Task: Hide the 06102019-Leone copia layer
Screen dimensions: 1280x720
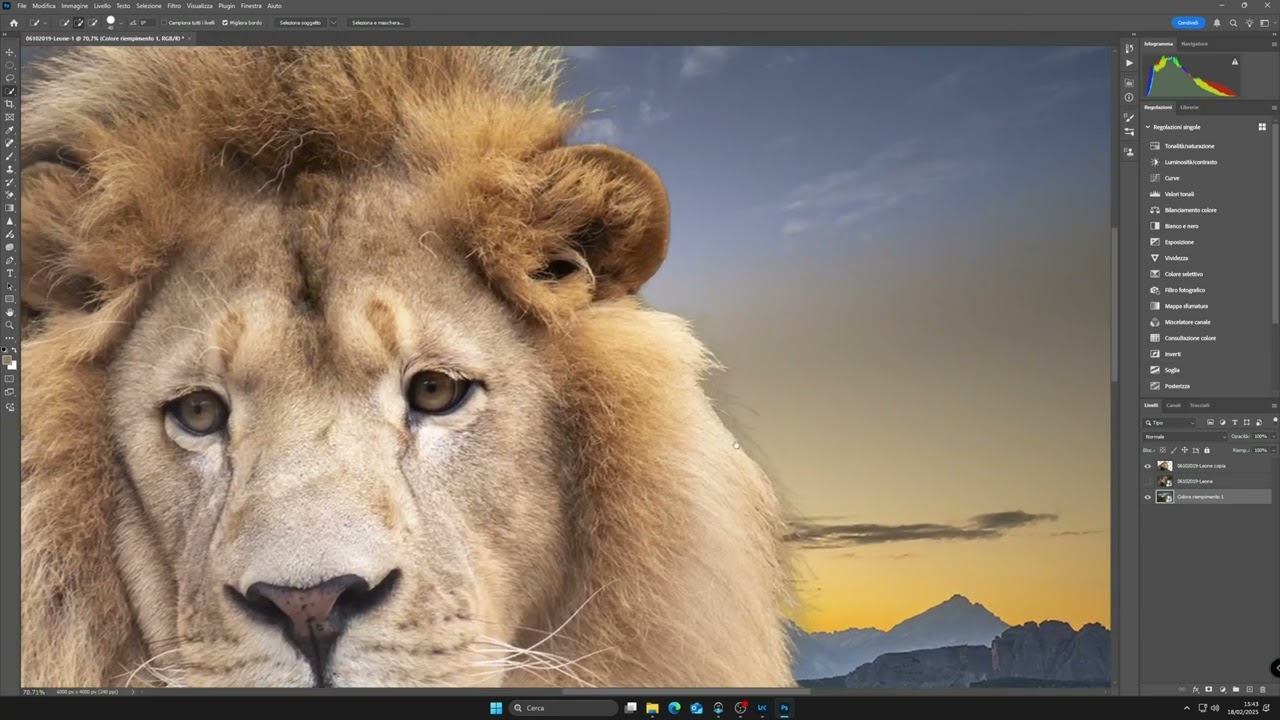Action: [1147, 465]
